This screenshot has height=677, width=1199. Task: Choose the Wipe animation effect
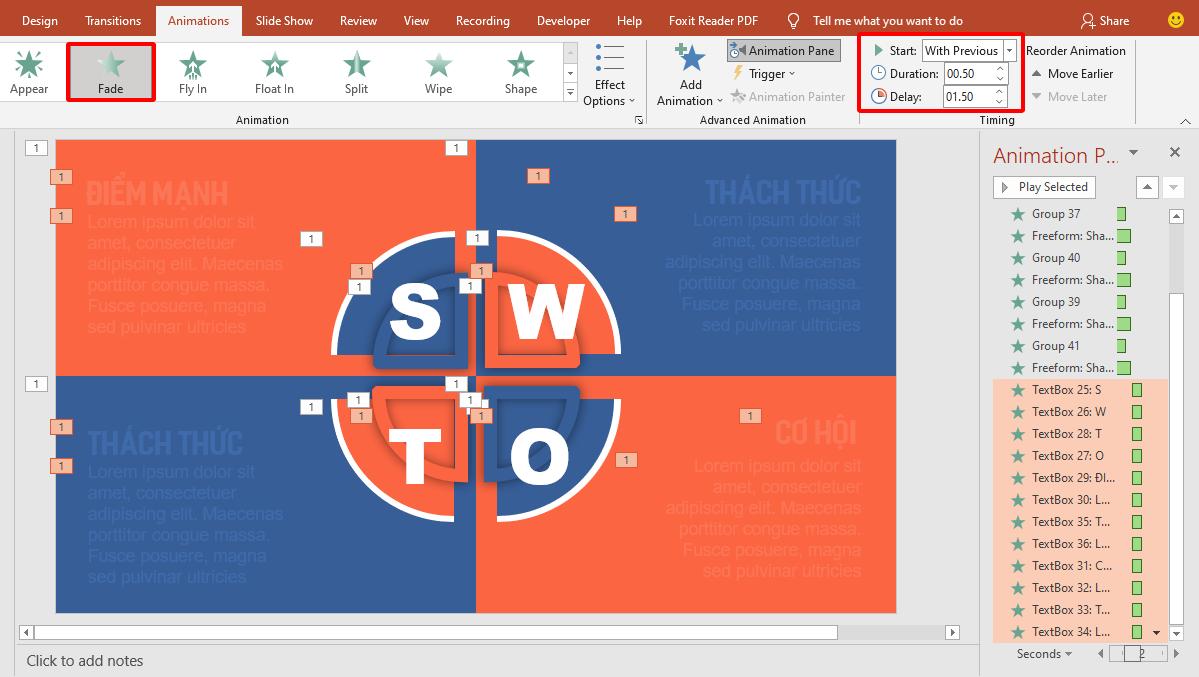(x=438, y=70)
